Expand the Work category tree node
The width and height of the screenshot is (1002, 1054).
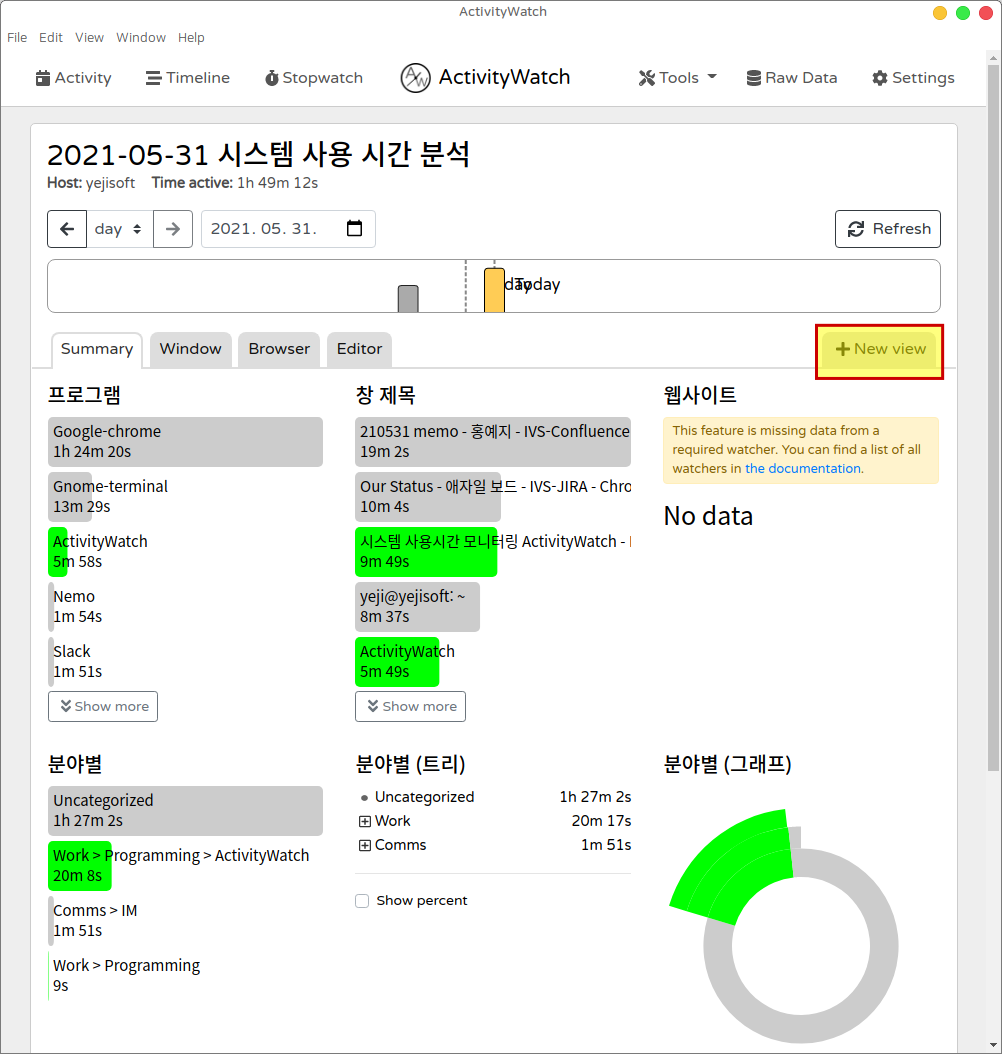pos(365,821)
